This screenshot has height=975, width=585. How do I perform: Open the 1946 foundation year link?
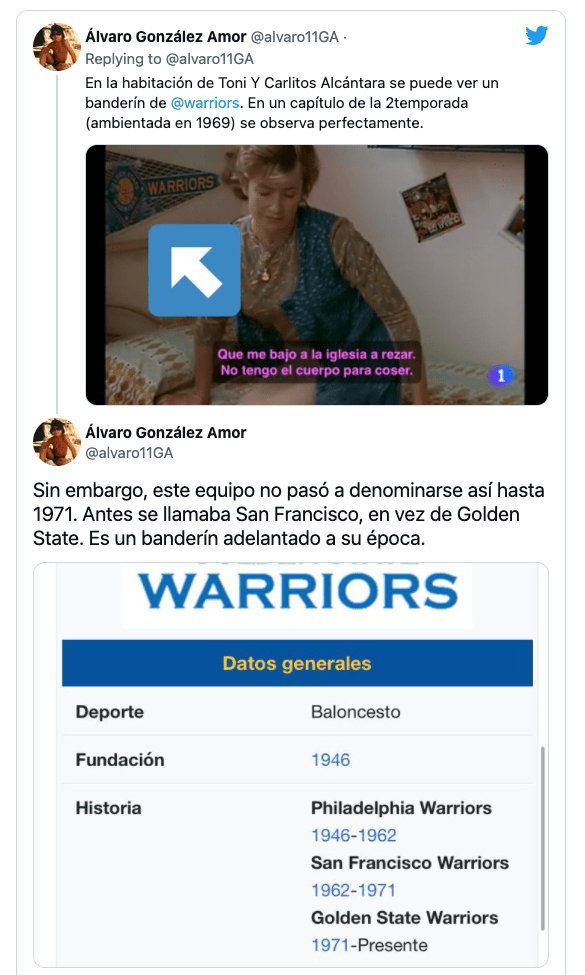click(x=331, y=760)
